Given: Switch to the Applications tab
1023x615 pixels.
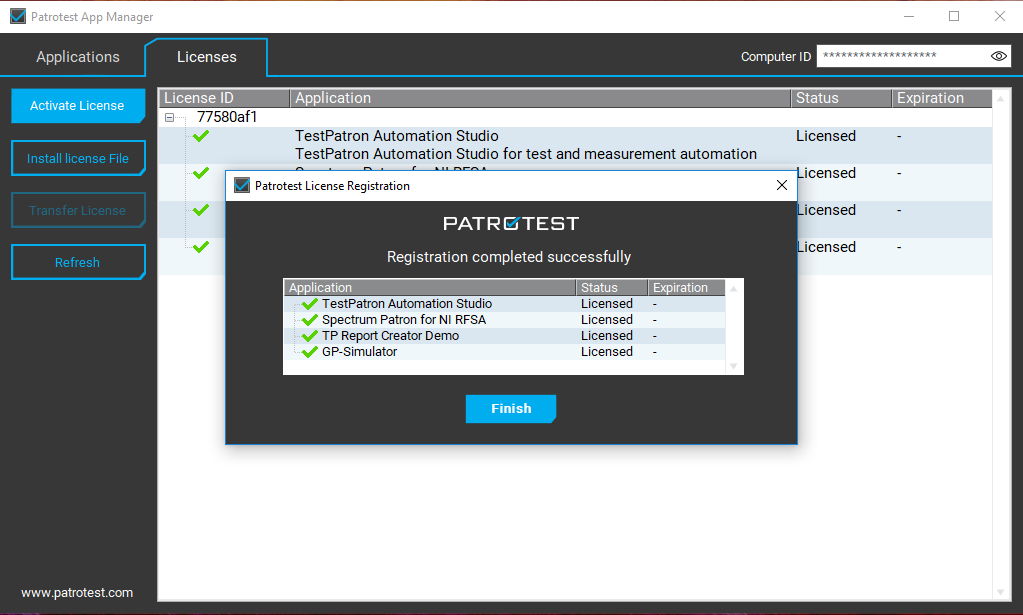Looking at the screenshot, I should tap(78, 57).
